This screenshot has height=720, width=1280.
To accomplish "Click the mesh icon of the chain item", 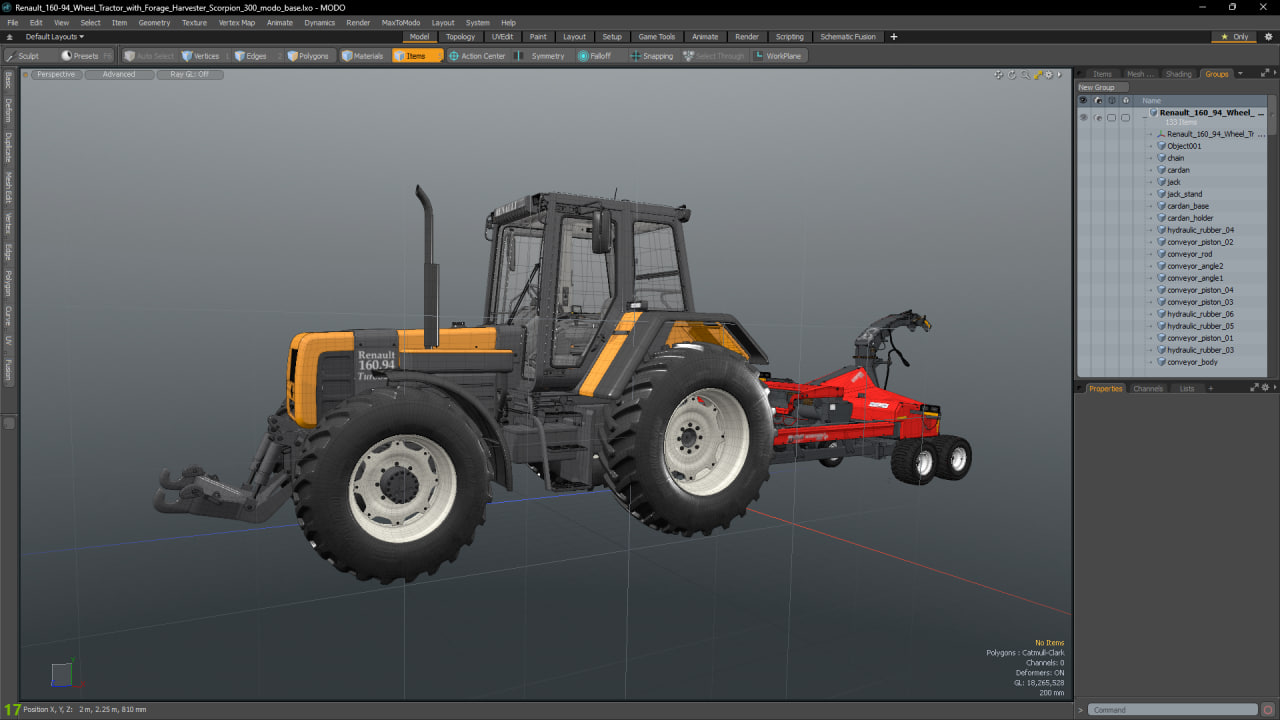I will pyautogui.click(x=1162, y=158).
